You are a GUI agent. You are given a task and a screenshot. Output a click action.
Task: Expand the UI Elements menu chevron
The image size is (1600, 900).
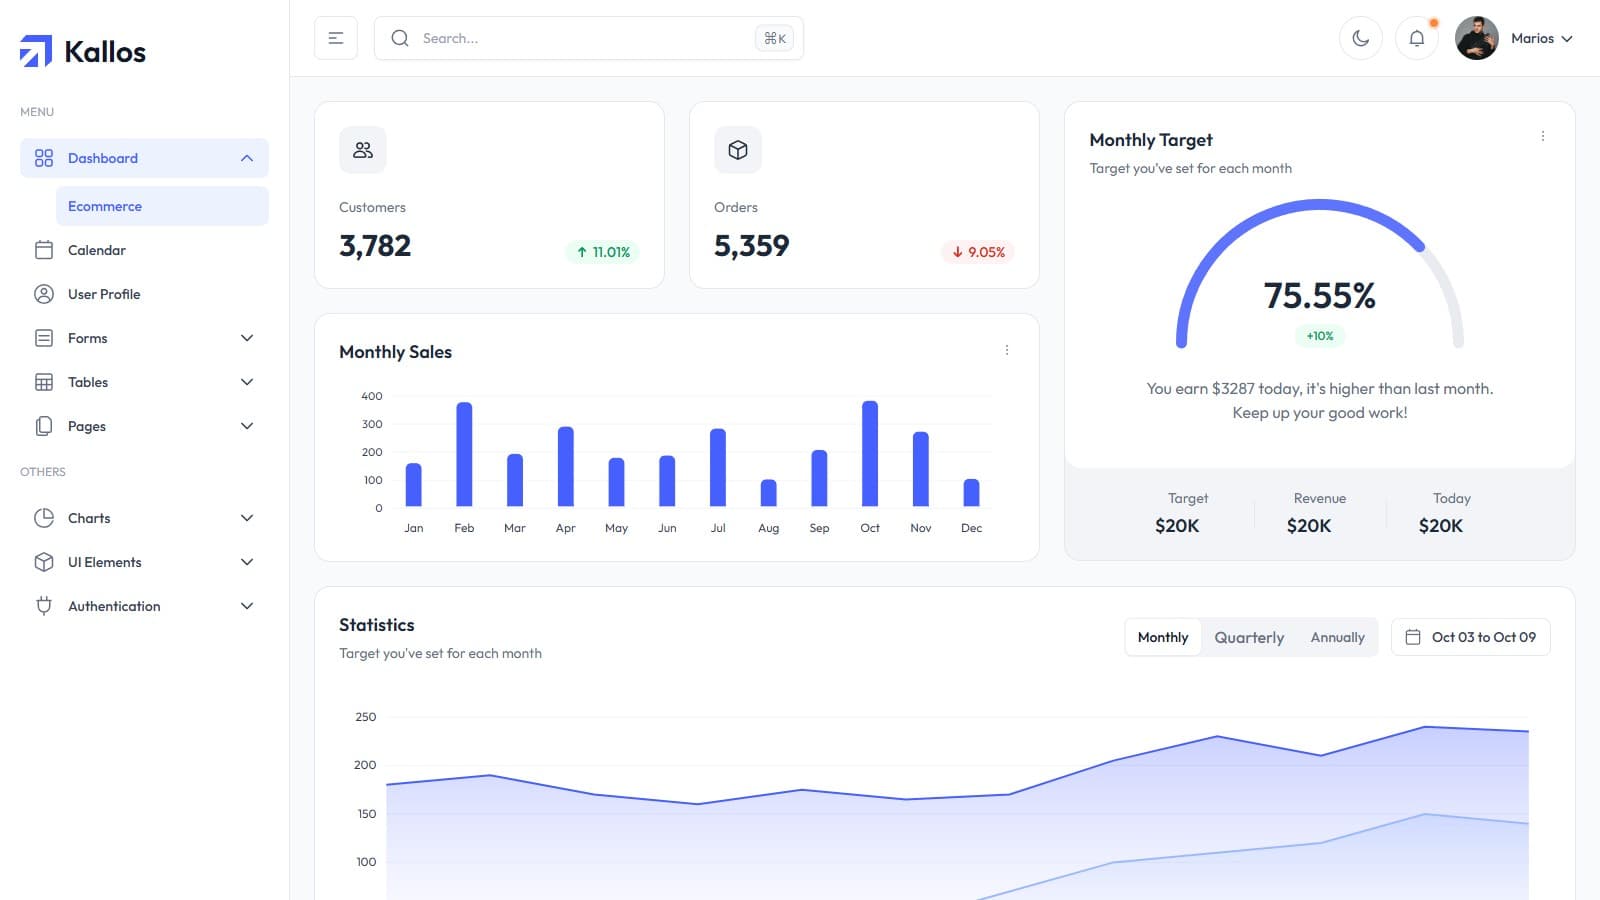247,562
